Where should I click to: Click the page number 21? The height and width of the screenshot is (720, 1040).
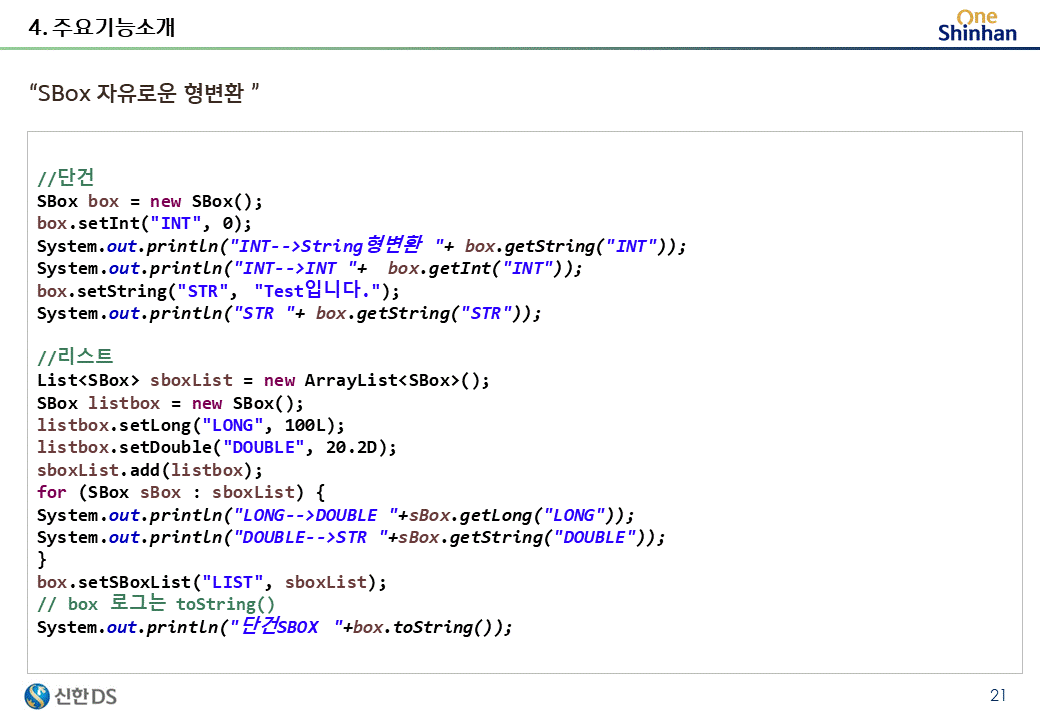998,695
